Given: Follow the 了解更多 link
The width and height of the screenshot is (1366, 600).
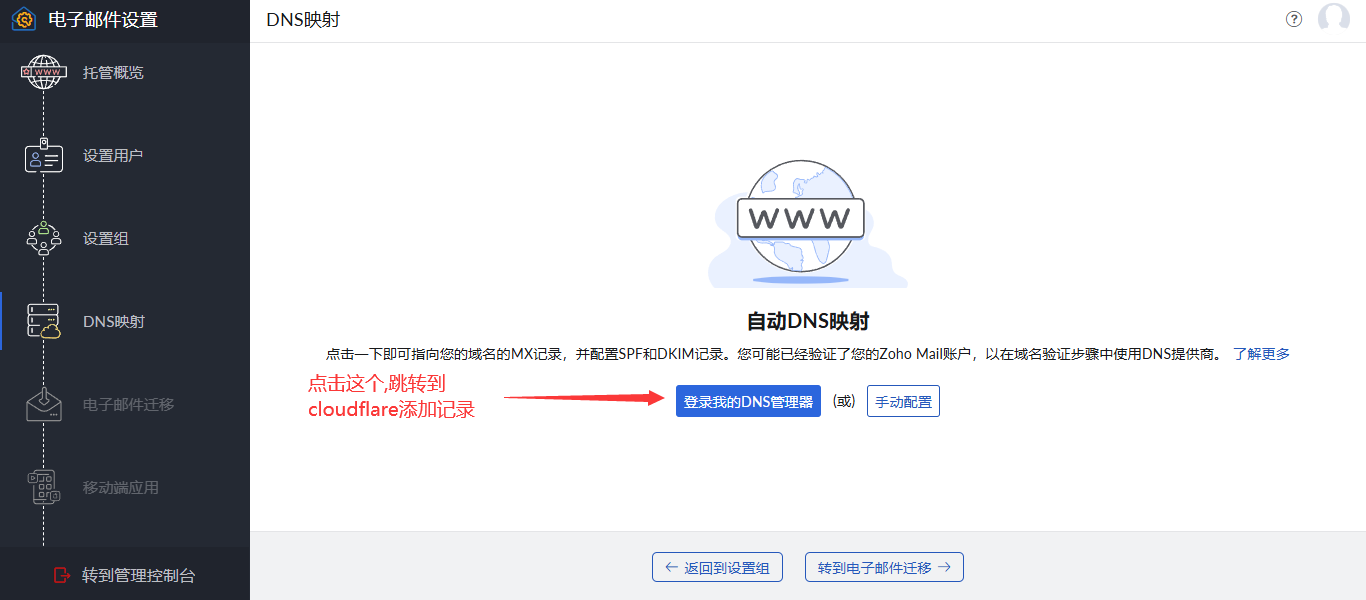Looking at the screenshot, I should (1261, 354).
